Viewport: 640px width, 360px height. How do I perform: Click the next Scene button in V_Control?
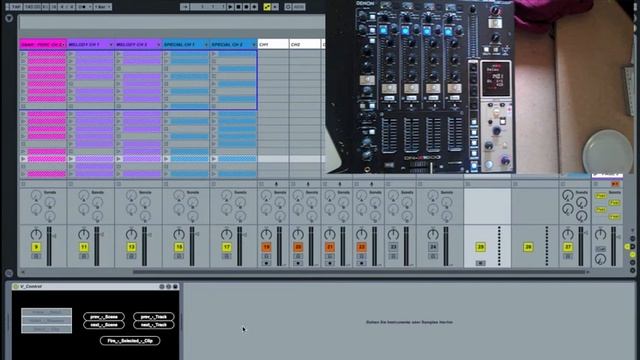coord(104,325)
